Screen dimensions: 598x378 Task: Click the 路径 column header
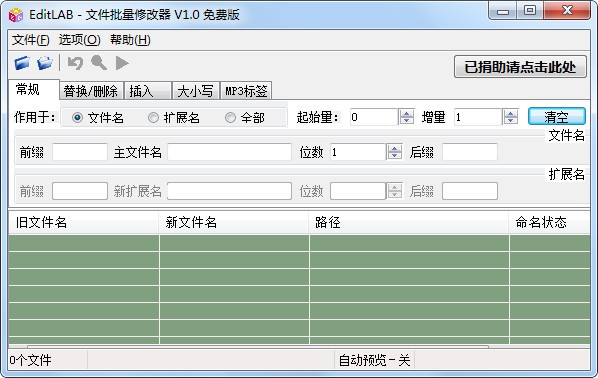(408, 222)
